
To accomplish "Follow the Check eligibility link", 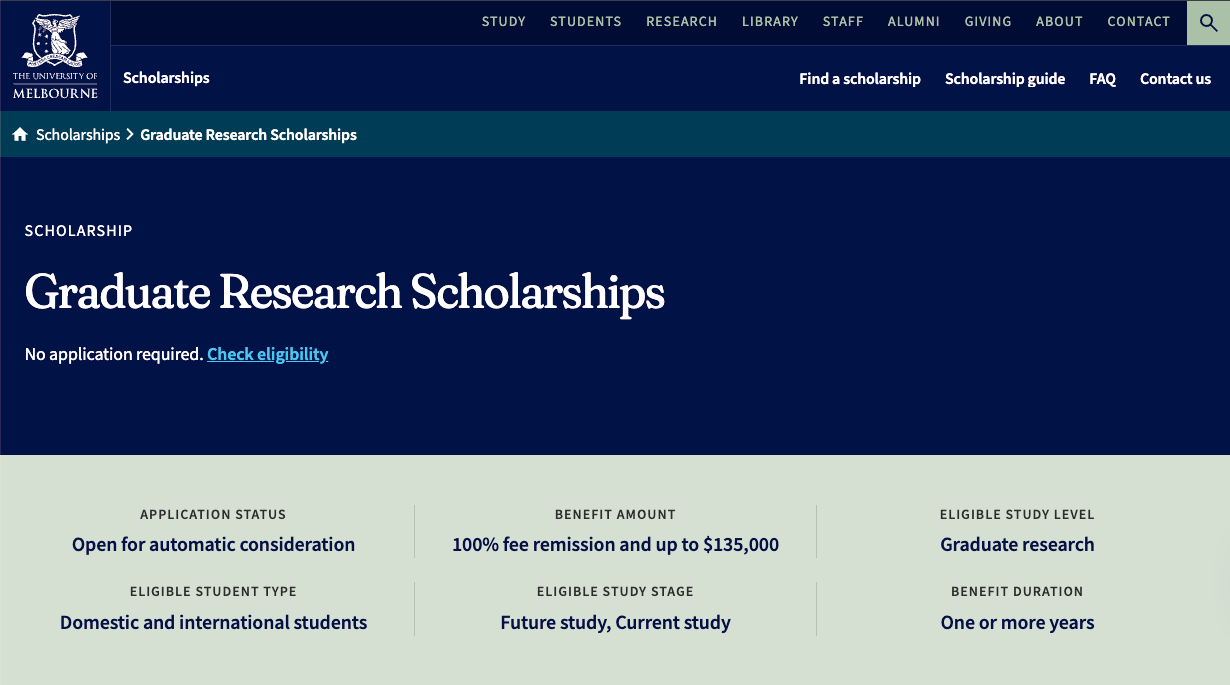I will [268, 354].
